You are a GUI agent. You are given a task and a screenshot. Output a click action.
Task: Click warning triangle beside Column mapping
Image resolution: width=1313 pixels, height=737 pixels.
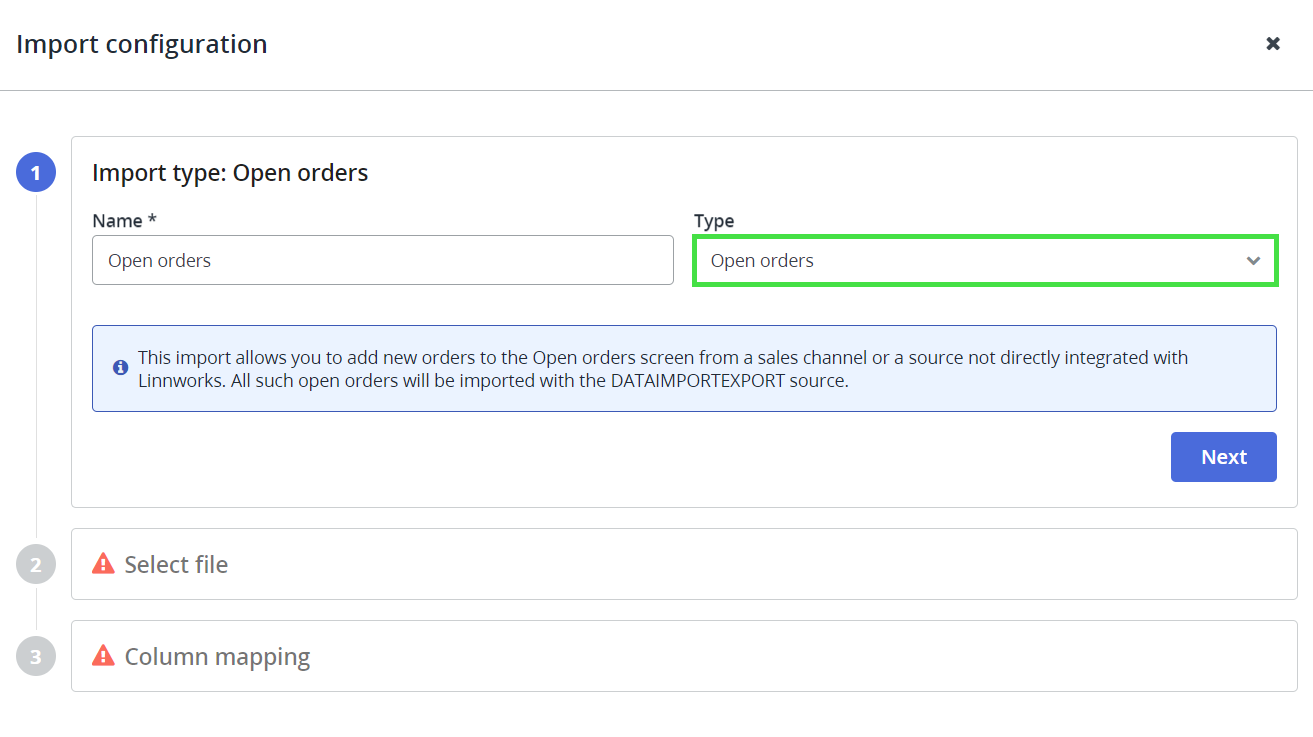point(103,656)
